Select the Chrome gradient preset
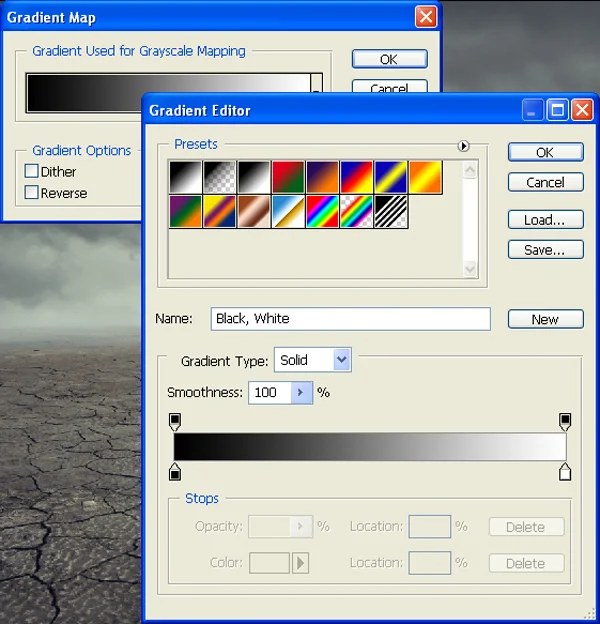Screen dimensions: 600x624 click(288, 211)
